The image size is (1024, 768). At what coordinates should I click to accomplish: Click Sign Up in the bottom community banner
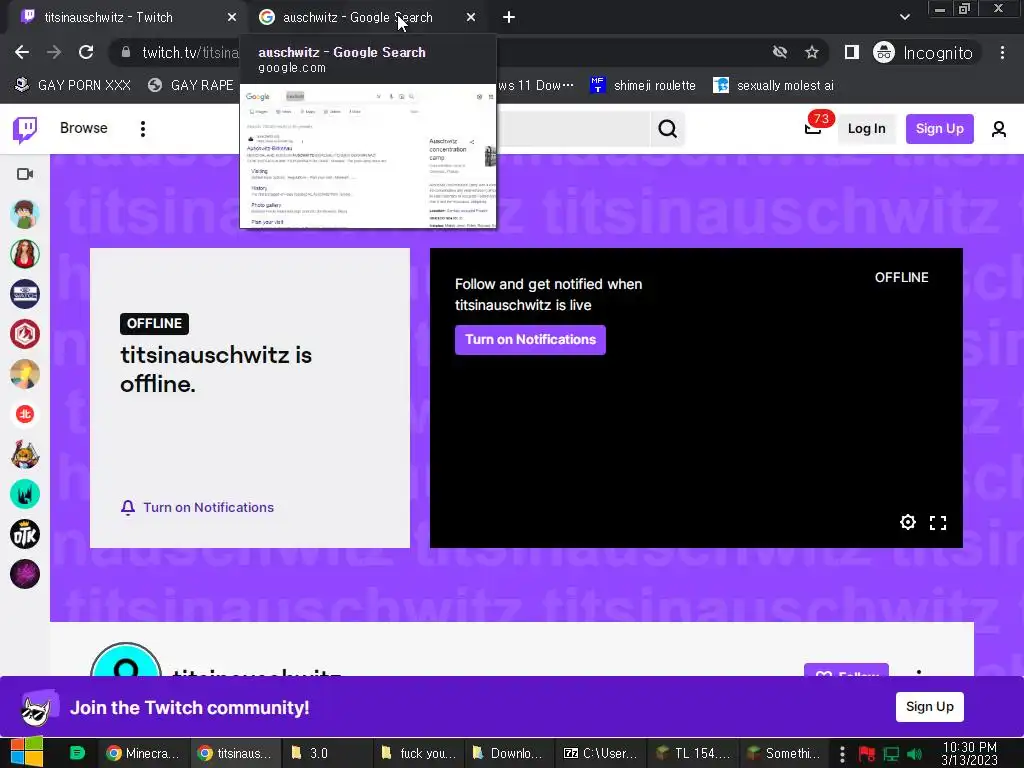929,707
